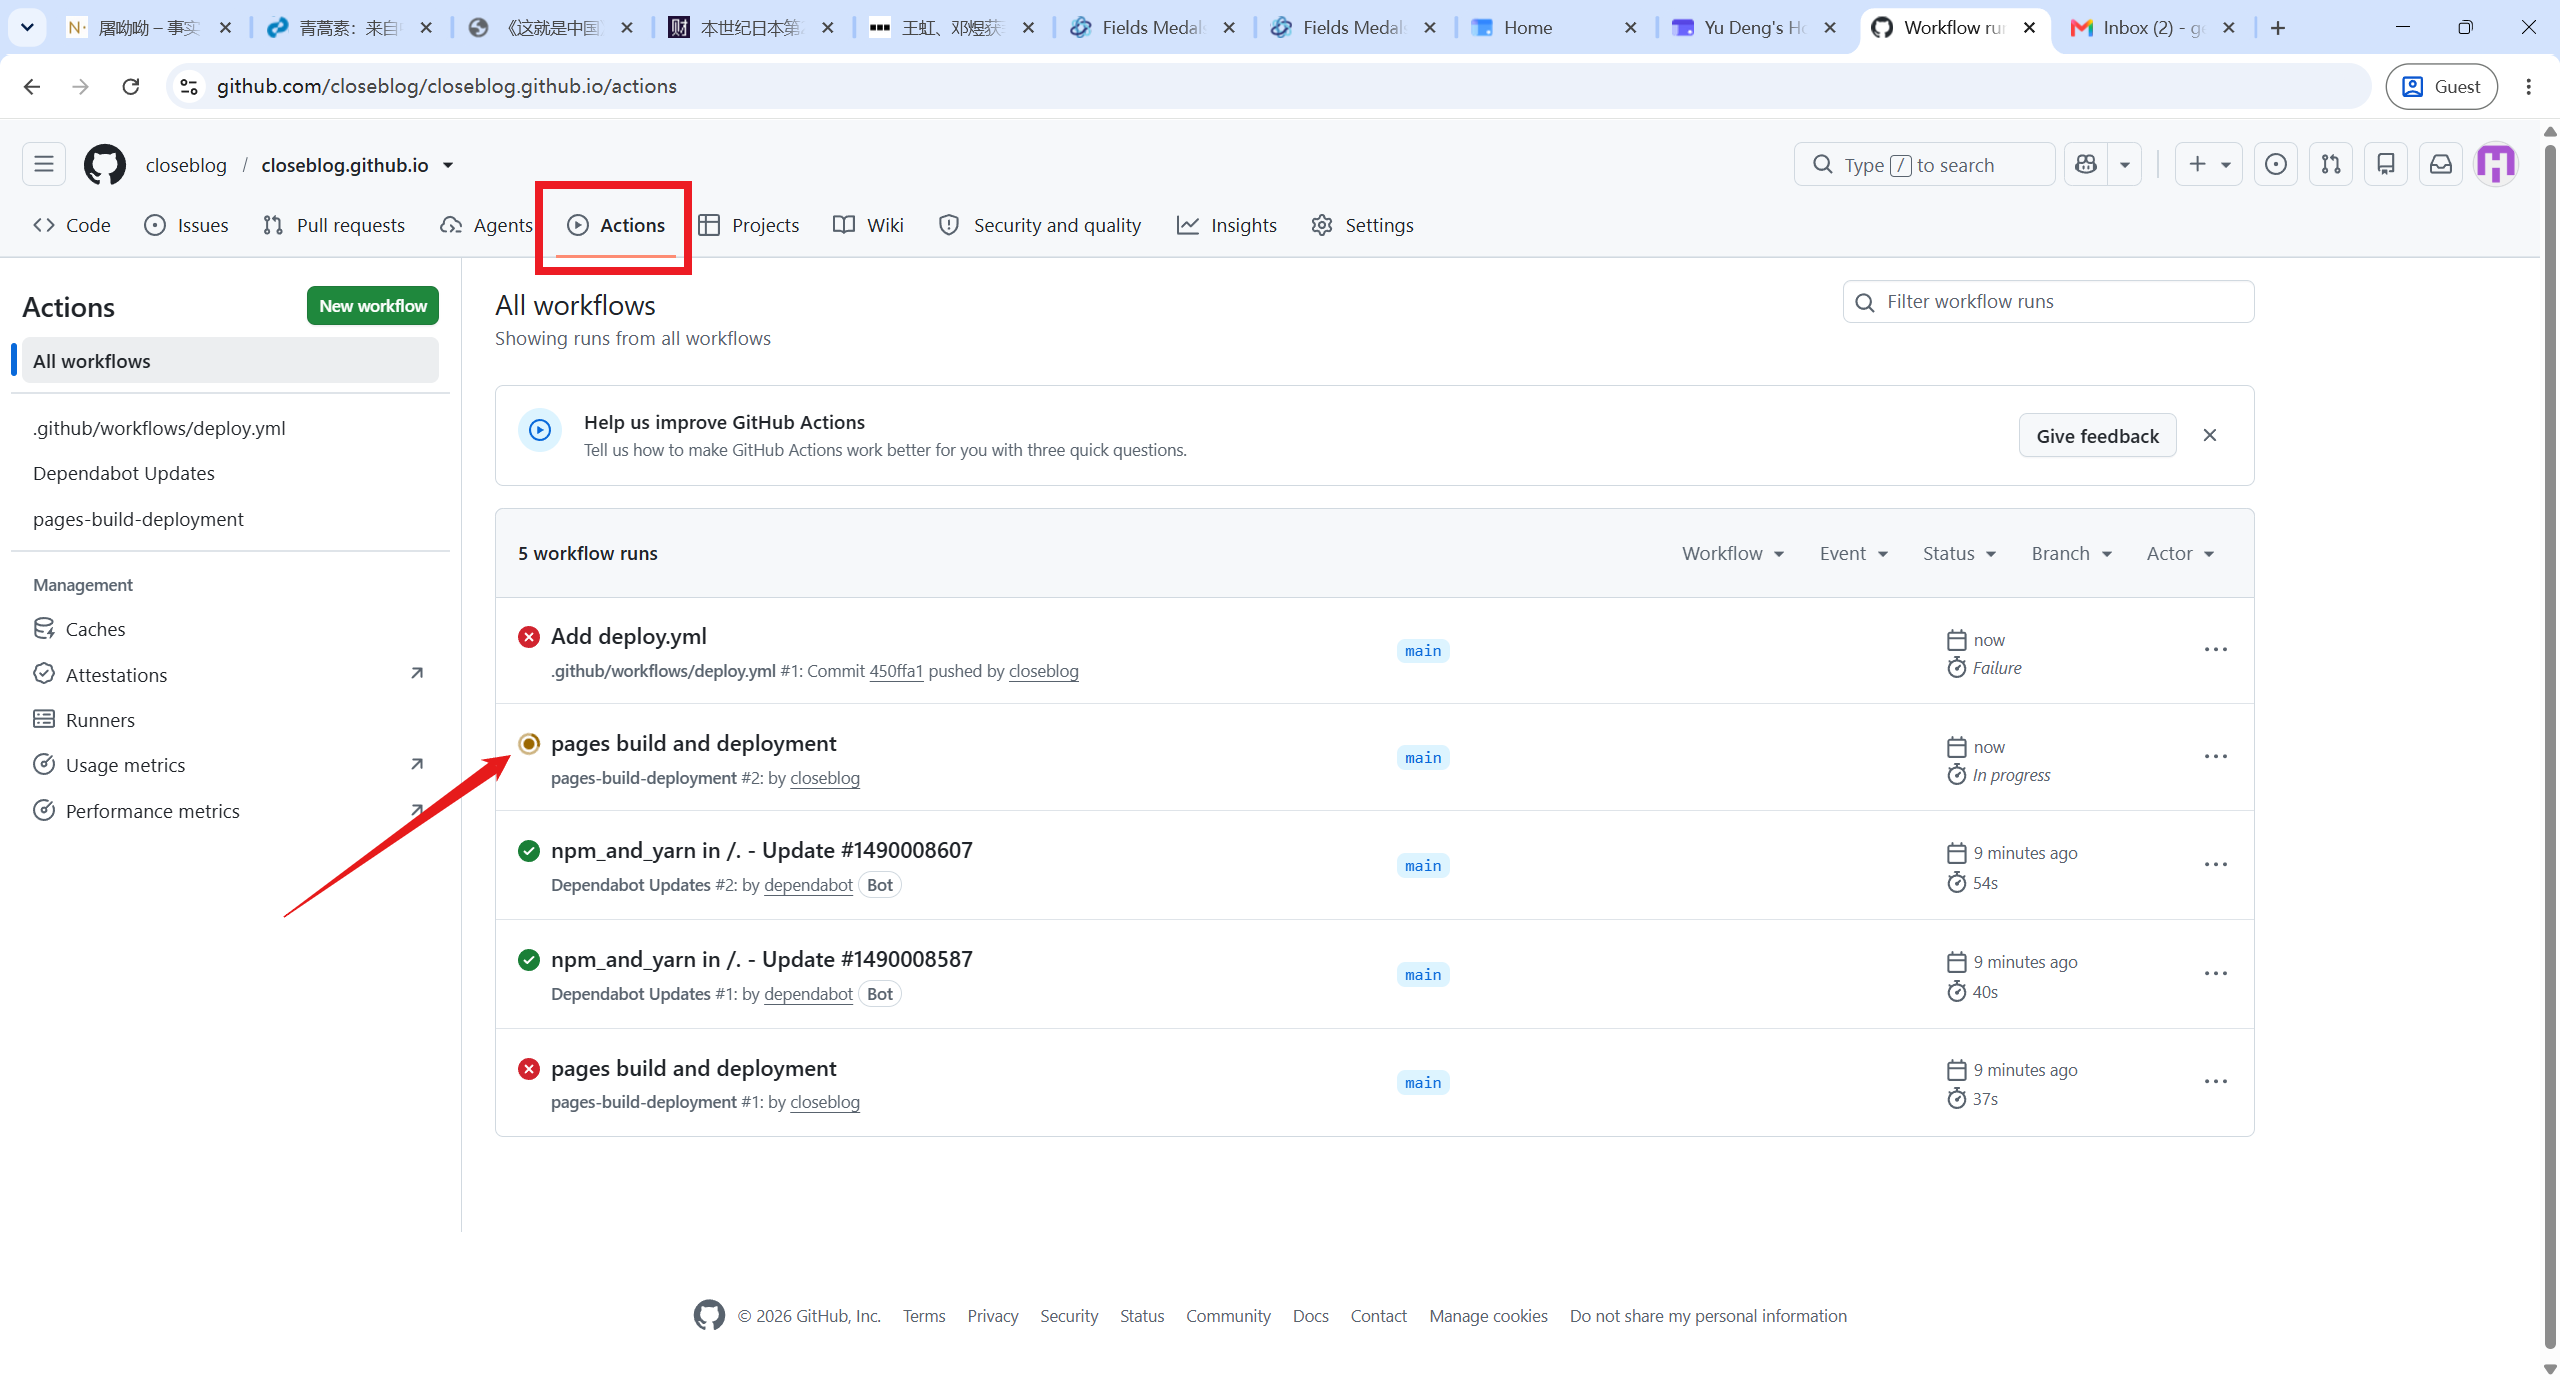
Task: Open the Actor filter dropdown
Action: [x=2180, y=553]
